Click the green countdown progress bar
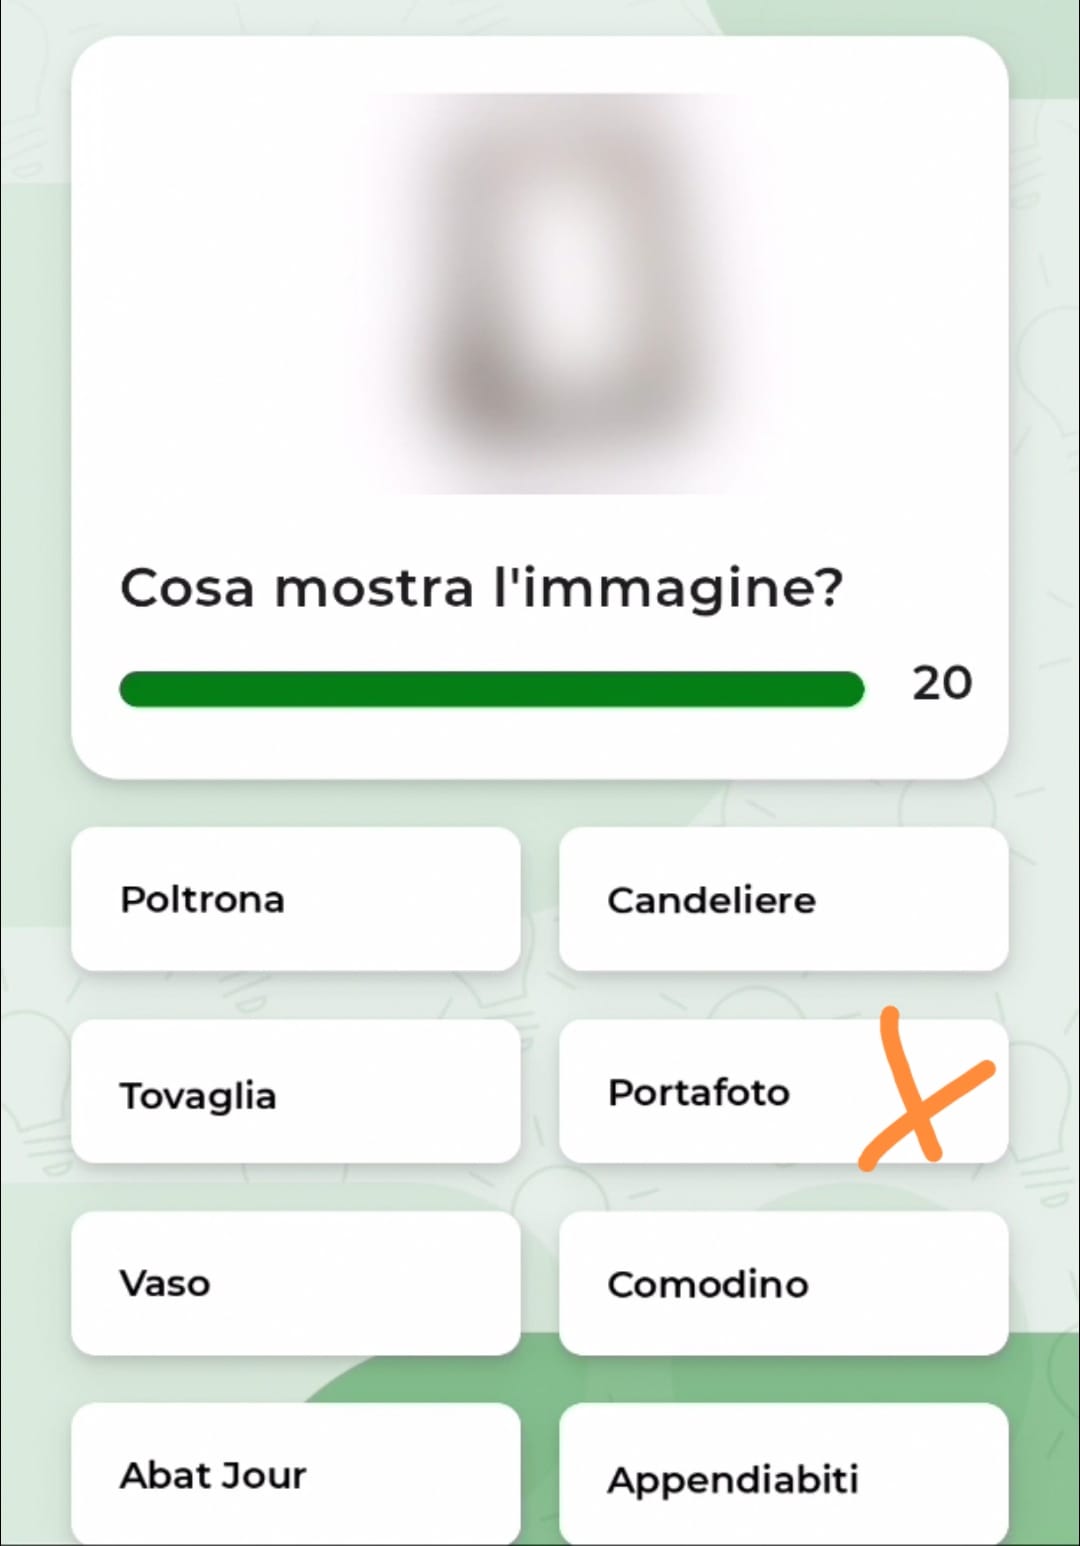 coord(490,689)
